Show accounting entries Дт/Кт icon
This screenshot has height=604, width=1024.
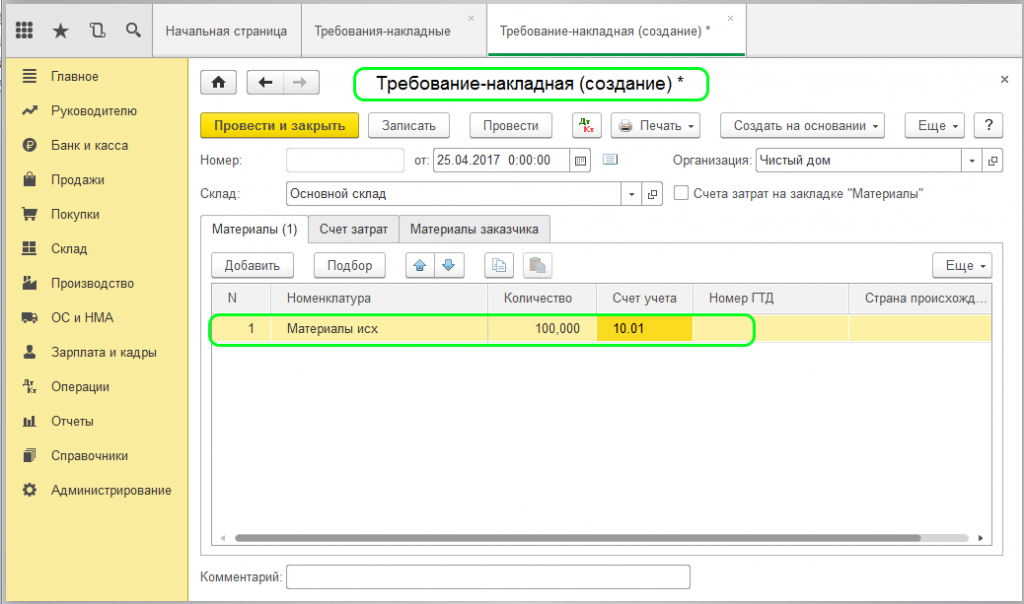[587, 125]
